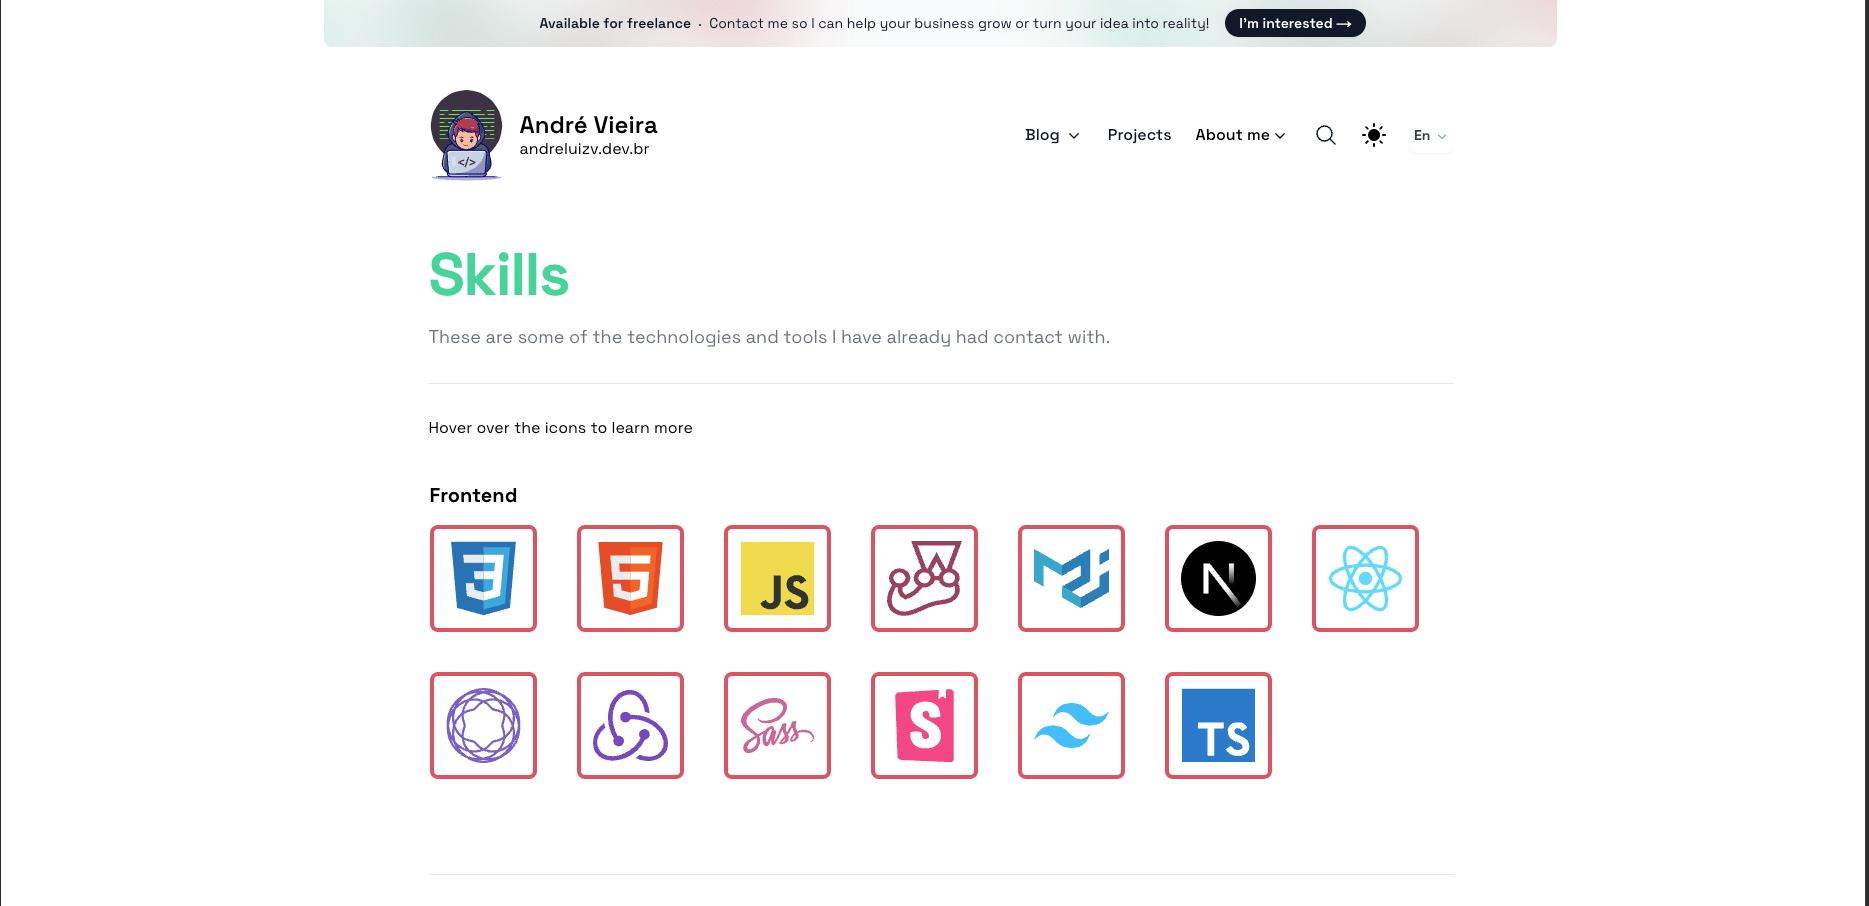
Task: Click the Redux icon
Action: click(x=630, y=725)
